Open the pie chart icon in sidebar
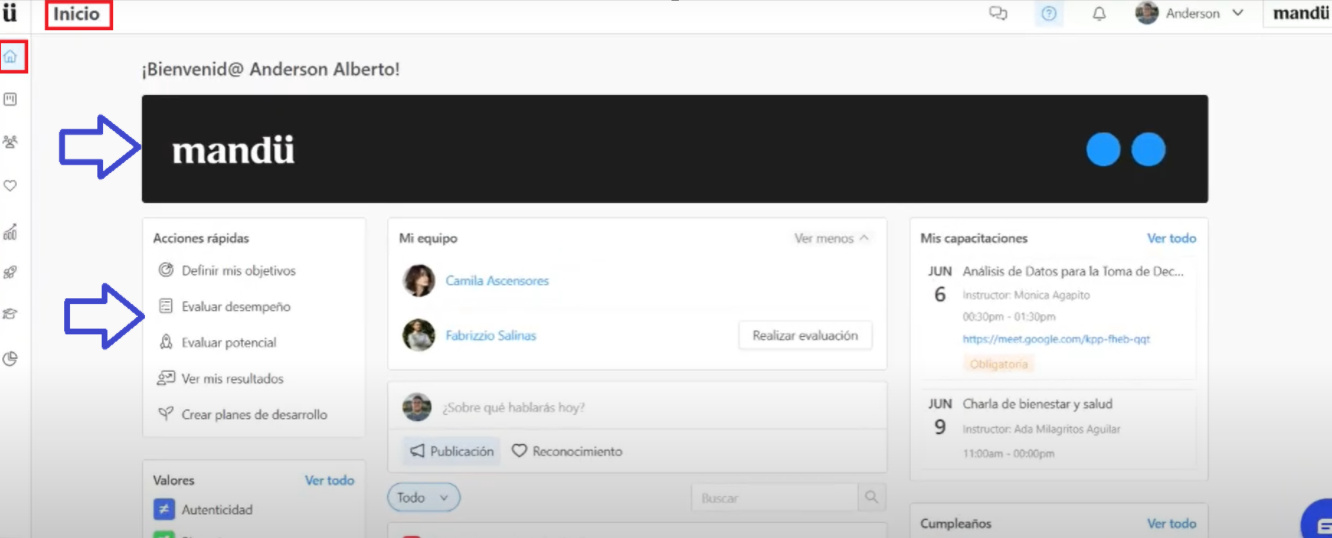 11,358
